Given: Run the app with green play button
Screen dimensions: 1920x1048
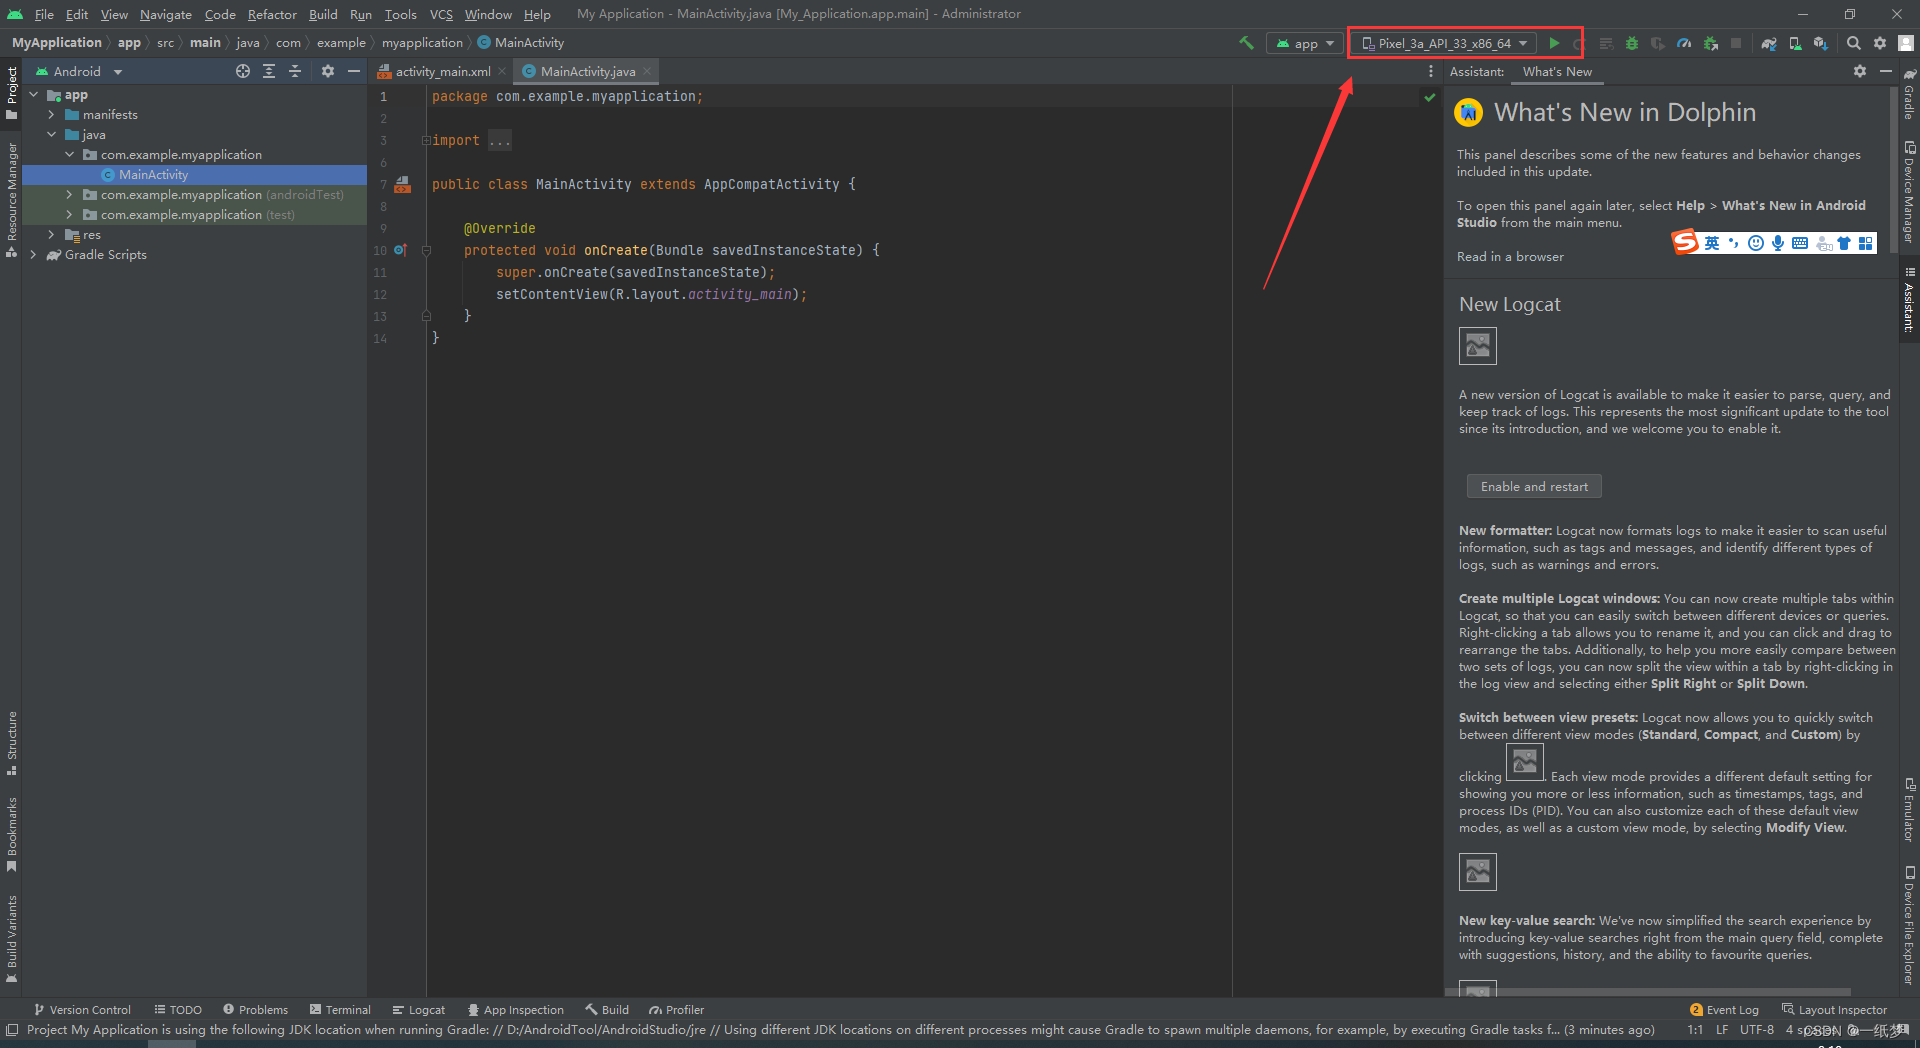Looking at the screenshot, I should 1554,43.
